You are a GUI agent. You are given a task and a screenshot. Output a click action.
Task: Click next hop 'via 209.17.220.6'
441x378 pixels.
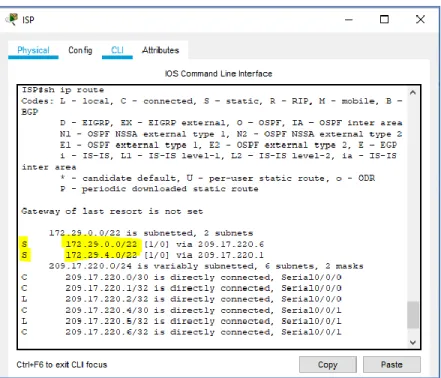(x=220, y=244)
